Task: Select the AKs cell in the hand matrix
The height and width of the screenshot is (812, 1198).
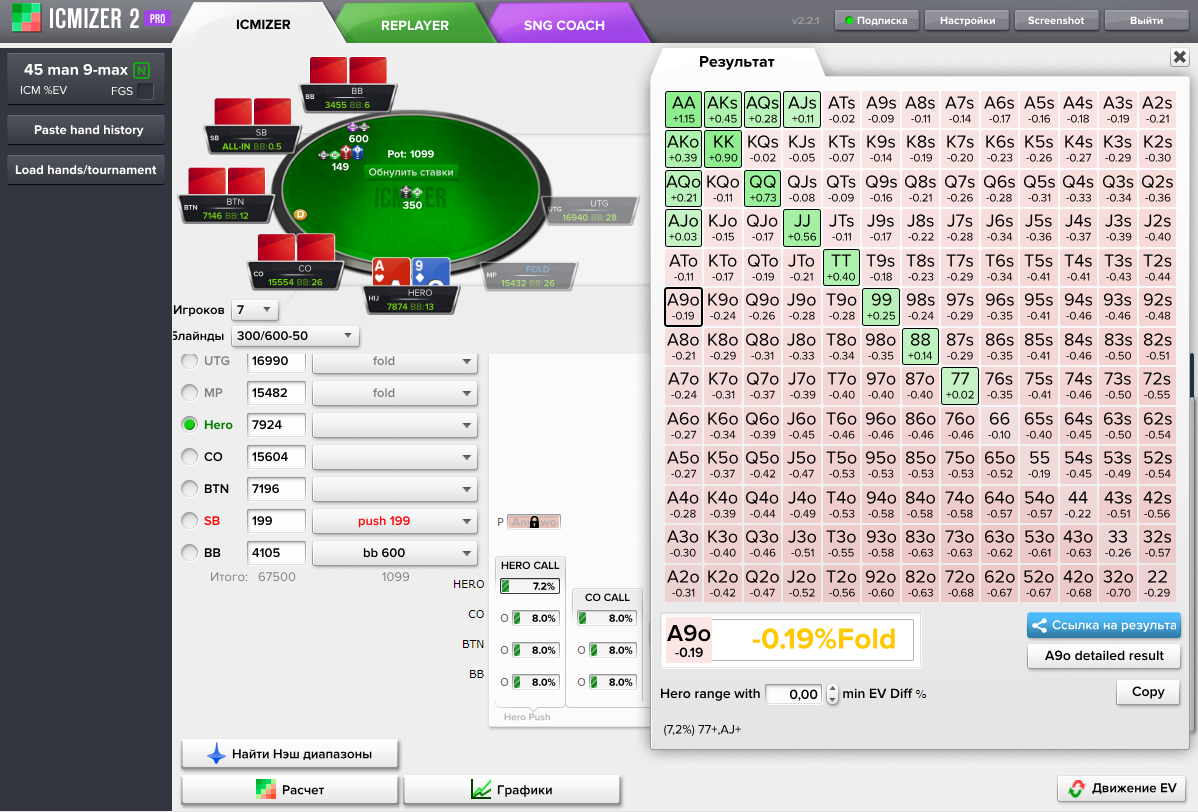Action: [723, 109]
